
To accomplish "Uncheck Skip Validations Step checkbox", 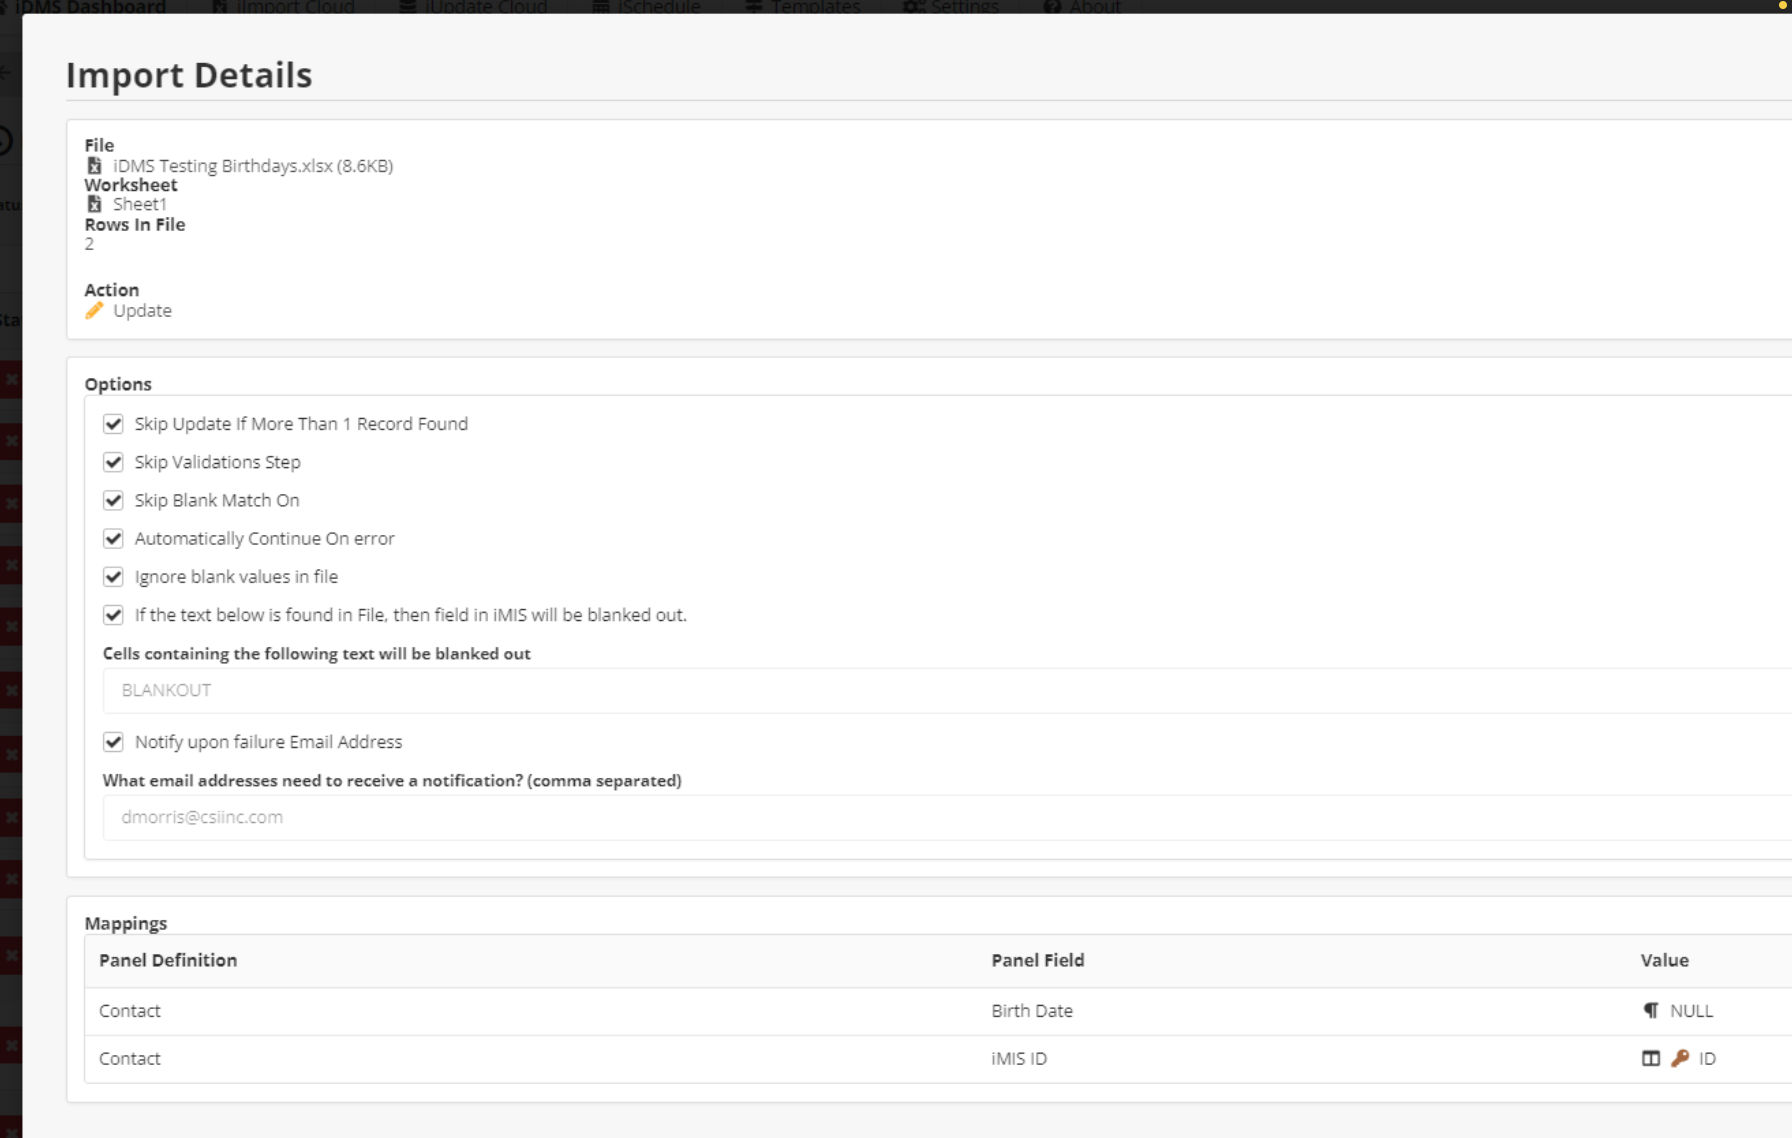I will (x=114, y=462).
